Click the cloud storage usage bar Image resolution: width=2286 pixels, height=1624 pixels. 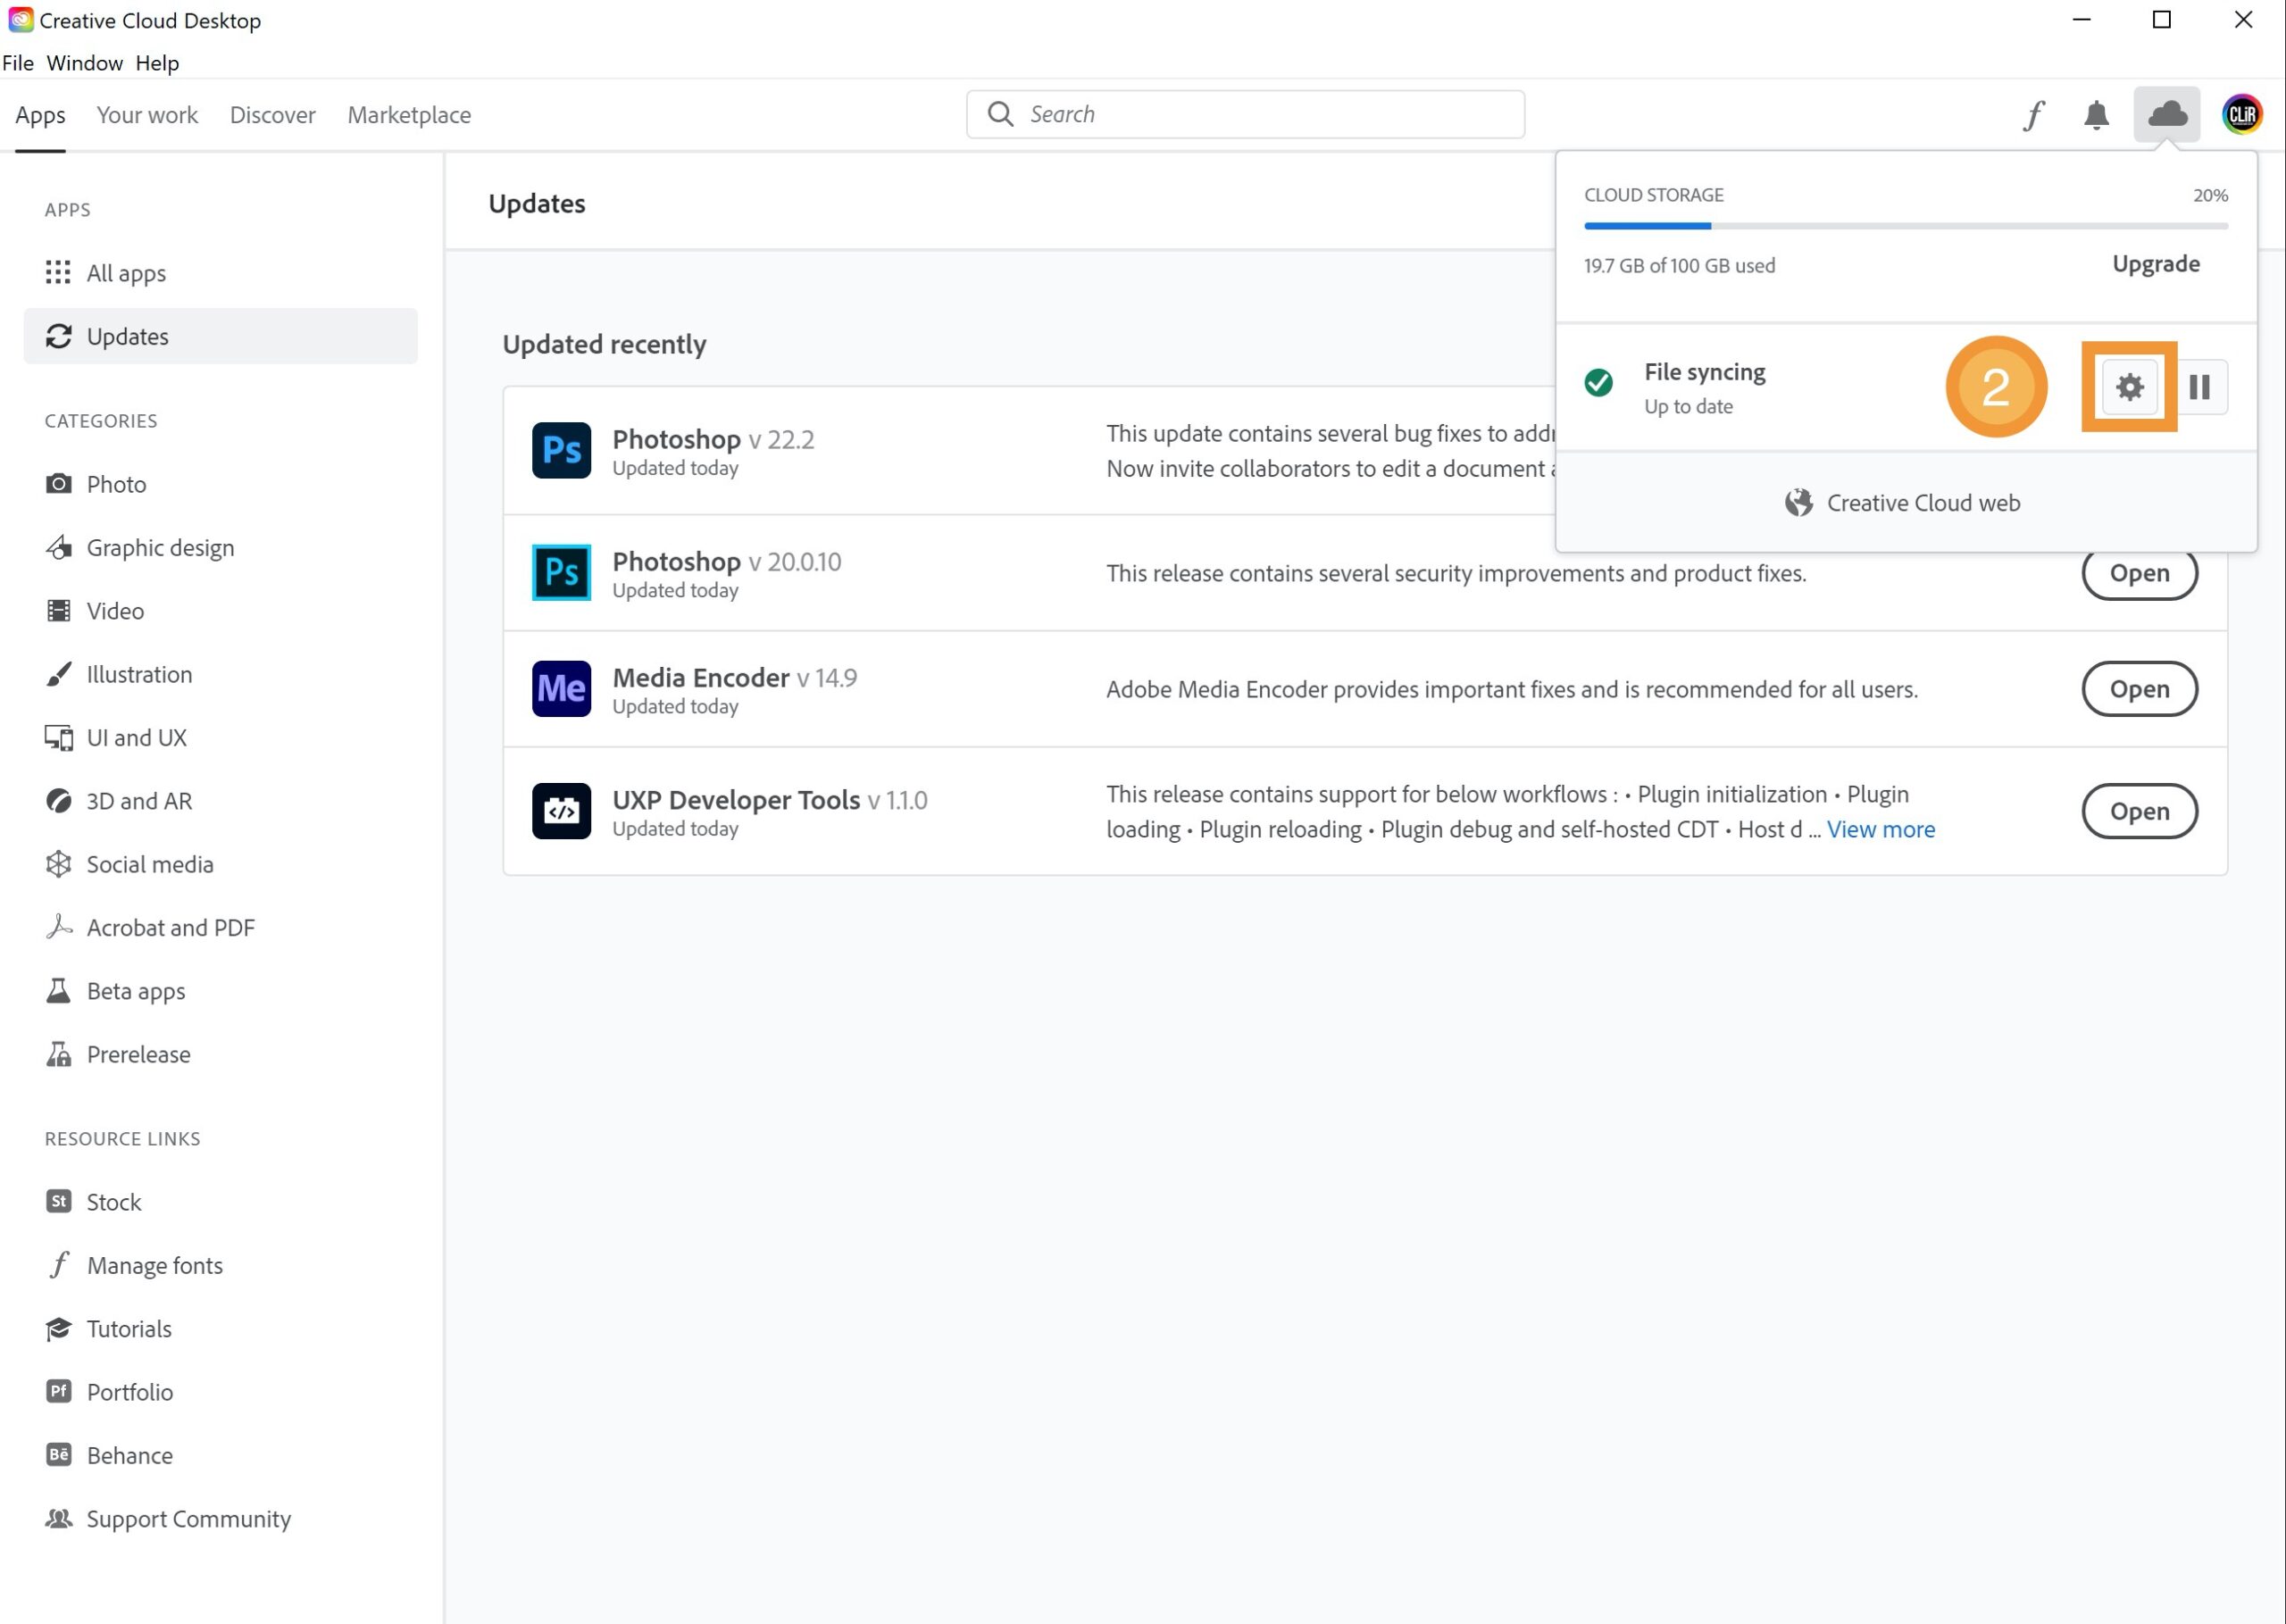click(1905, 226)
